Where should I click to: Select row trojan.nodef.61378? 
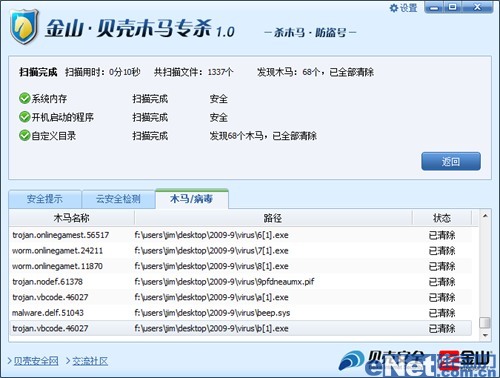(241, 282)
